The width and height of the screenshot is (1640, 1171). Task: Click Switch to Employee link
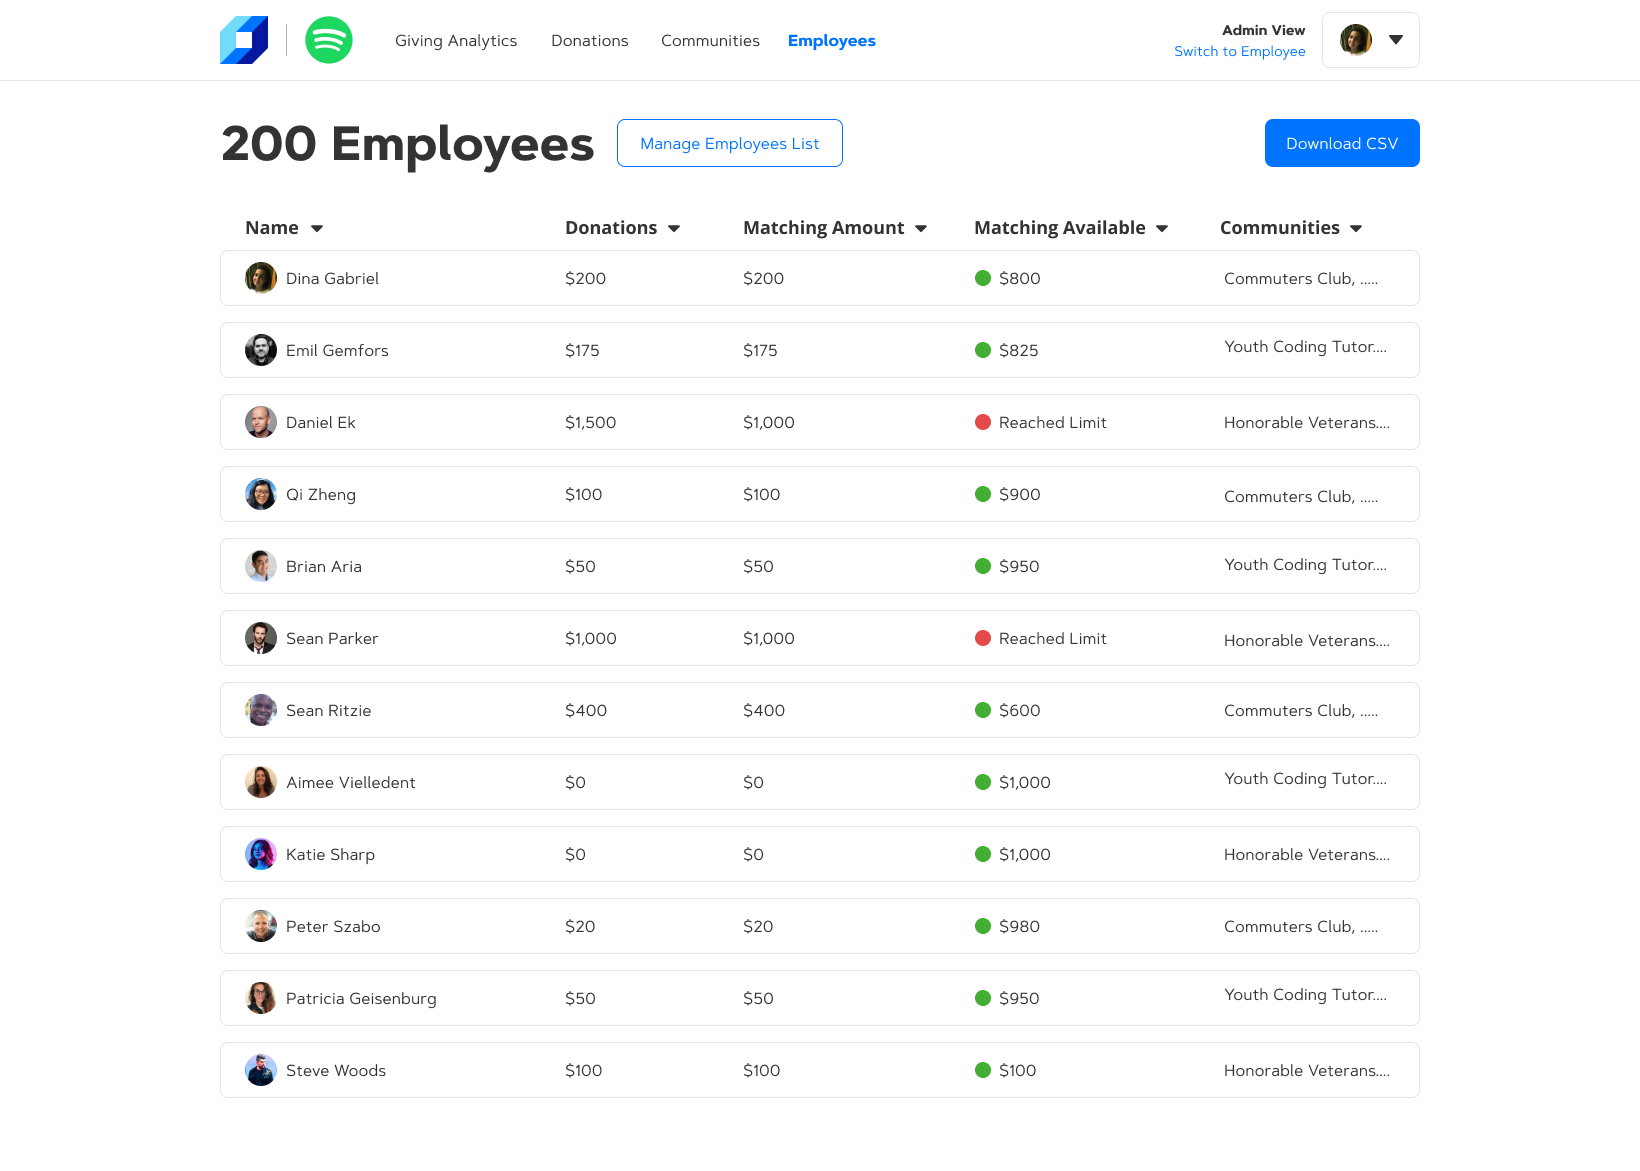tap(1240, 51)
